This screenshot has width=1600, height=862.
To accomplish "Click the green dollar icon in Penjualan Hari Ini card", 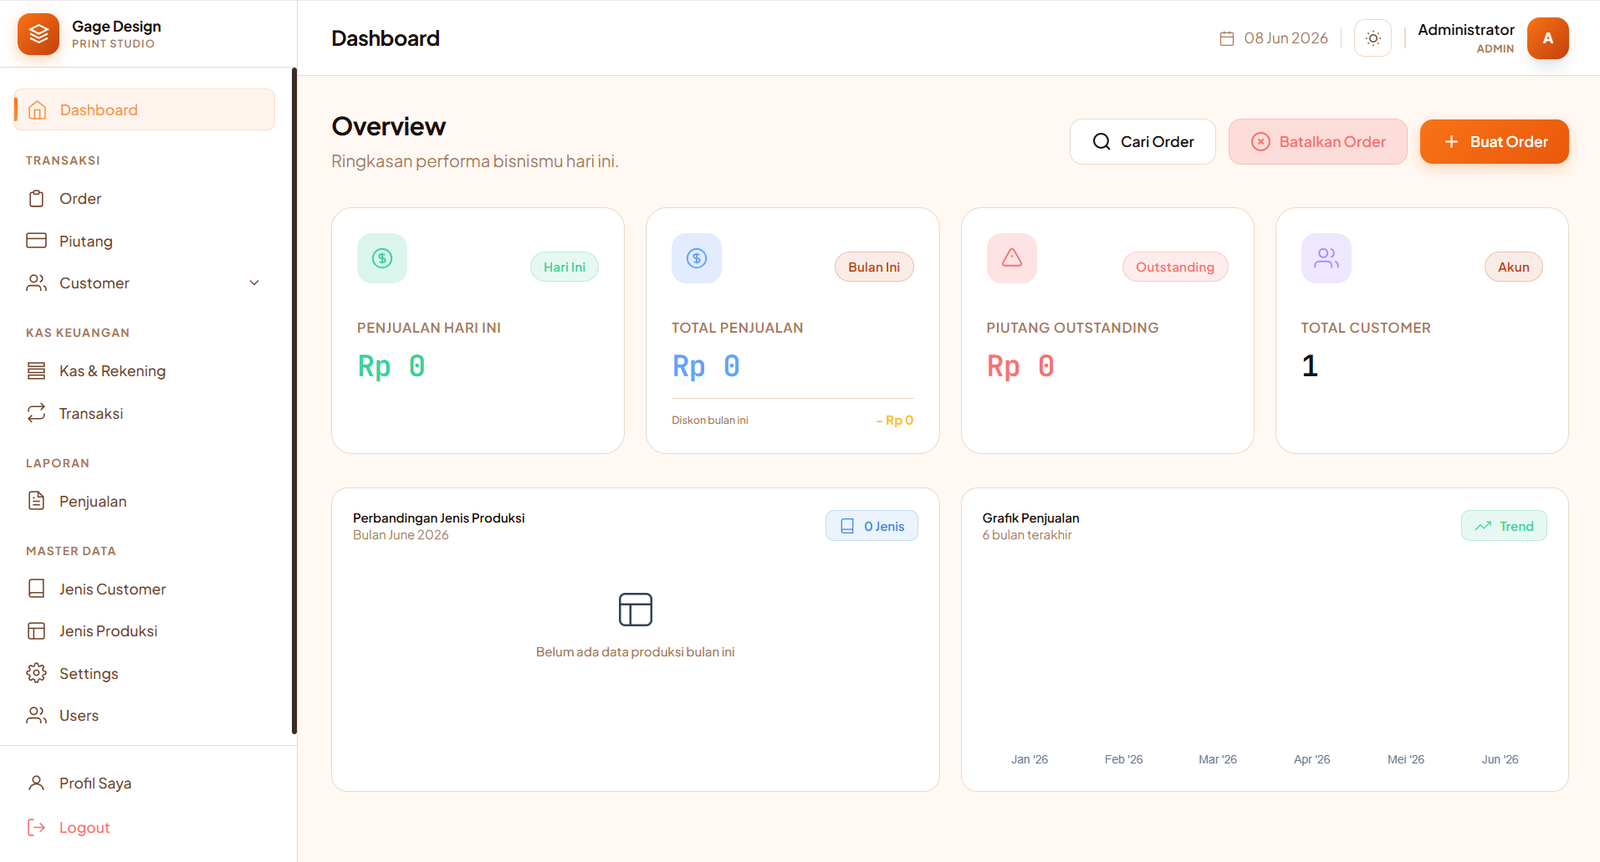I will click(382, 258).
